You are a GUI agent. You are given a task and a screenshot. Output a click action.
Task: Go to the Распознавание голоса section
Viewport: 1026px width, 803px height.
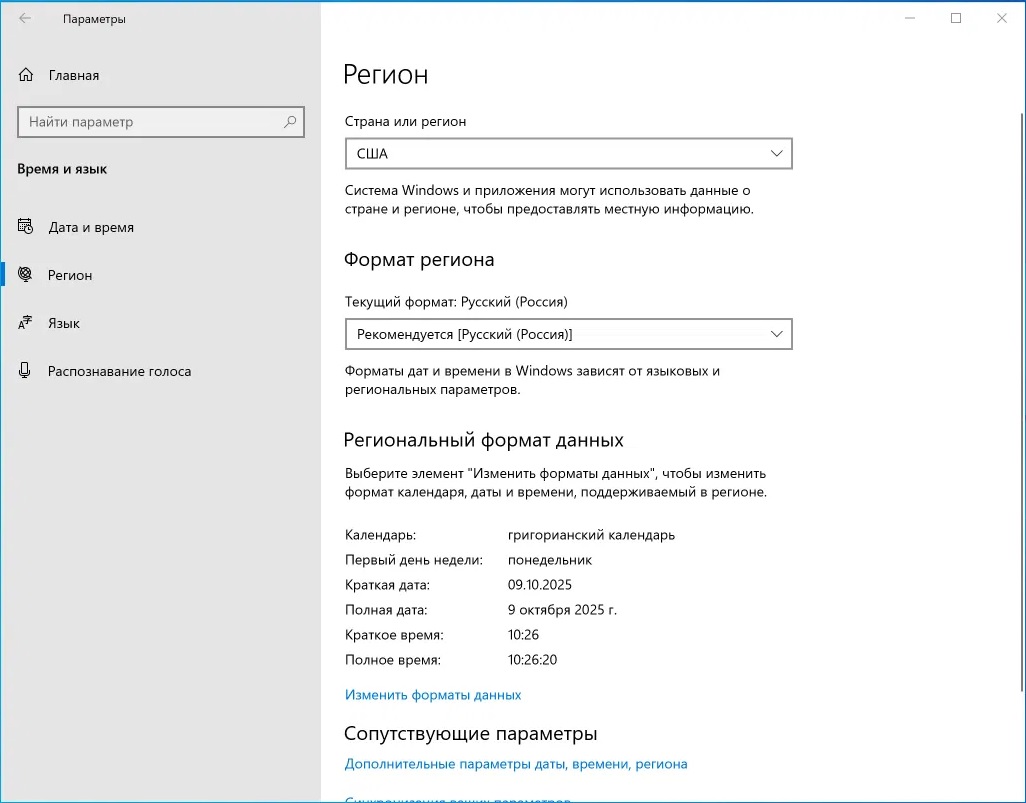tap(119, 371)
